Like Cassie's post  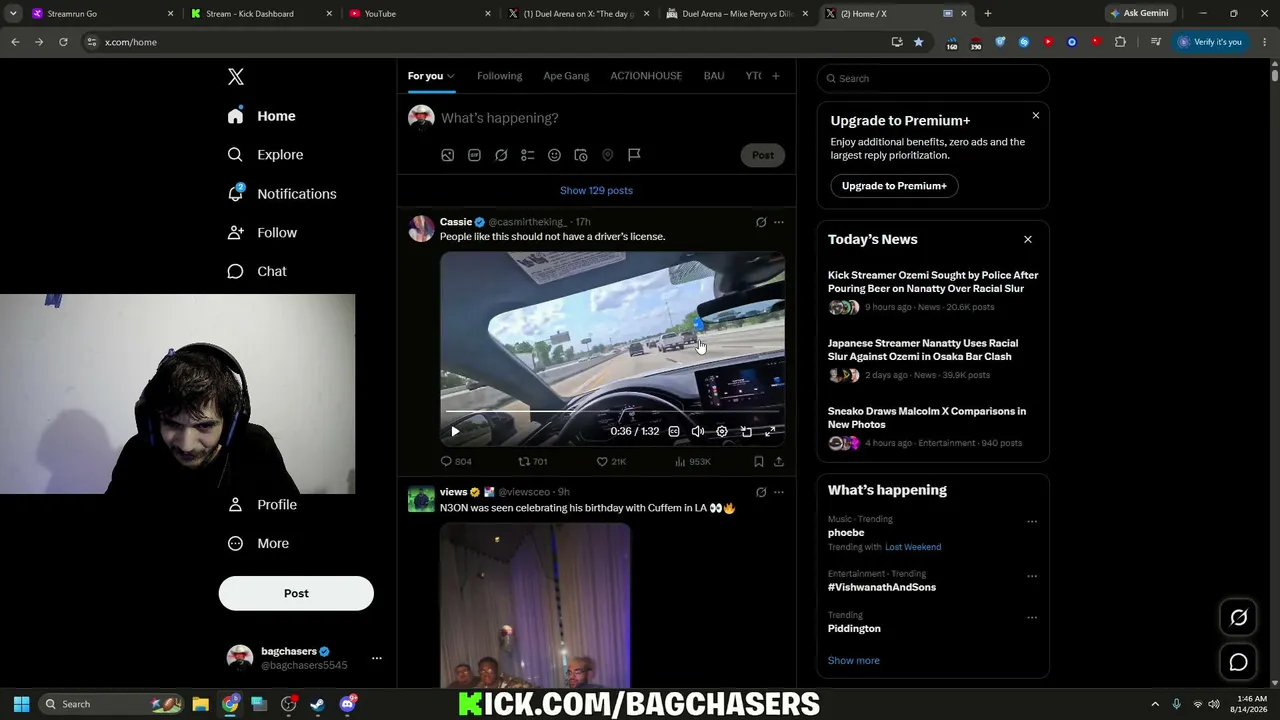point(611,461)
